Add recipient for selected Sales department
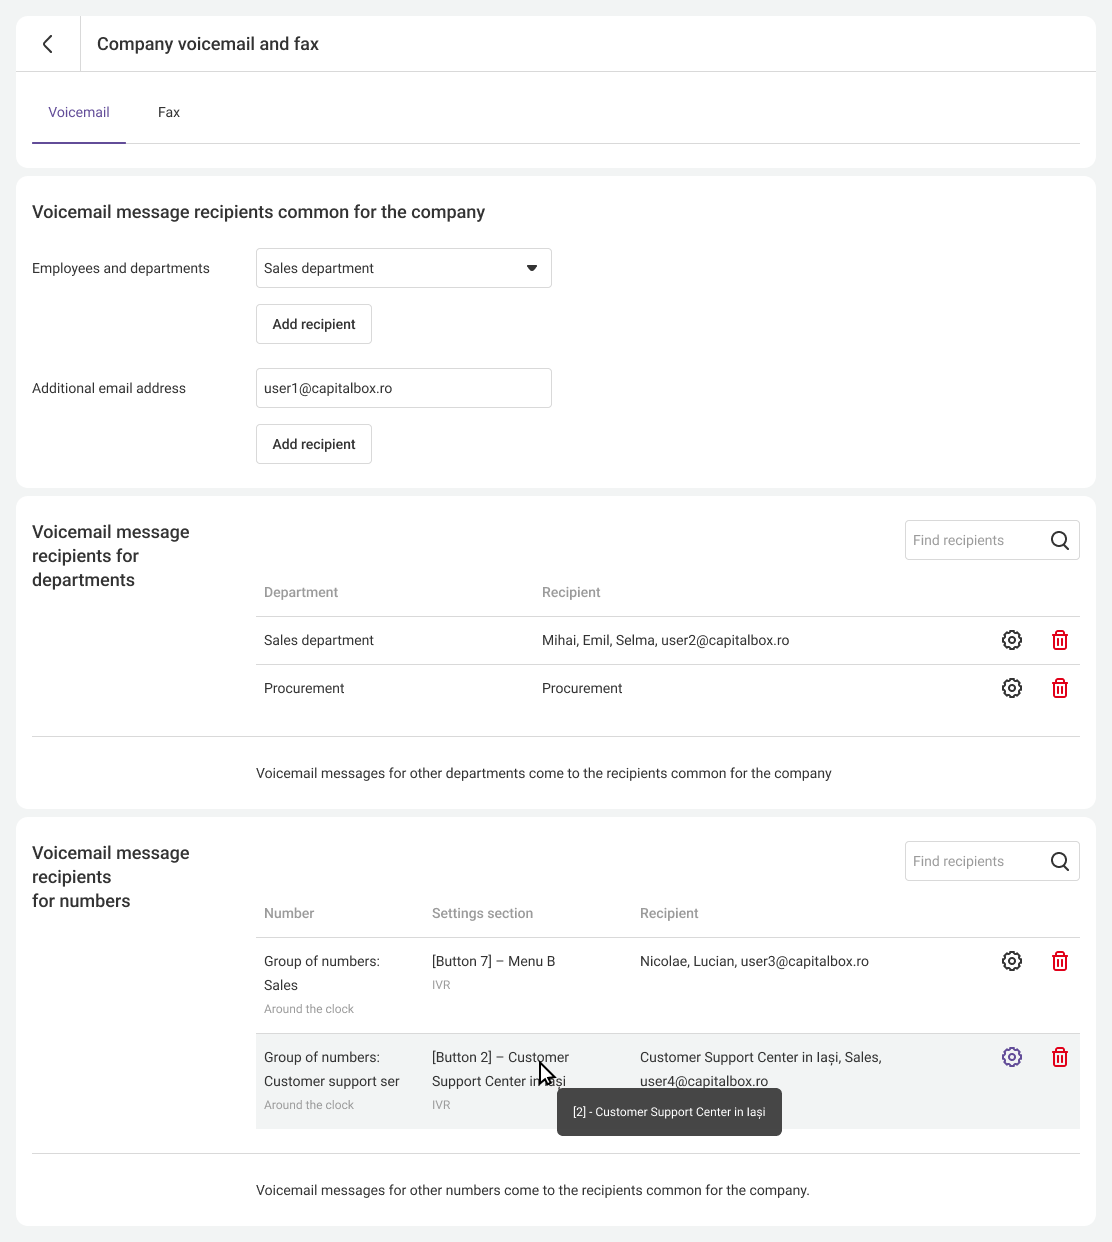Screen dimensions: 1112x1242 (314, 324)
